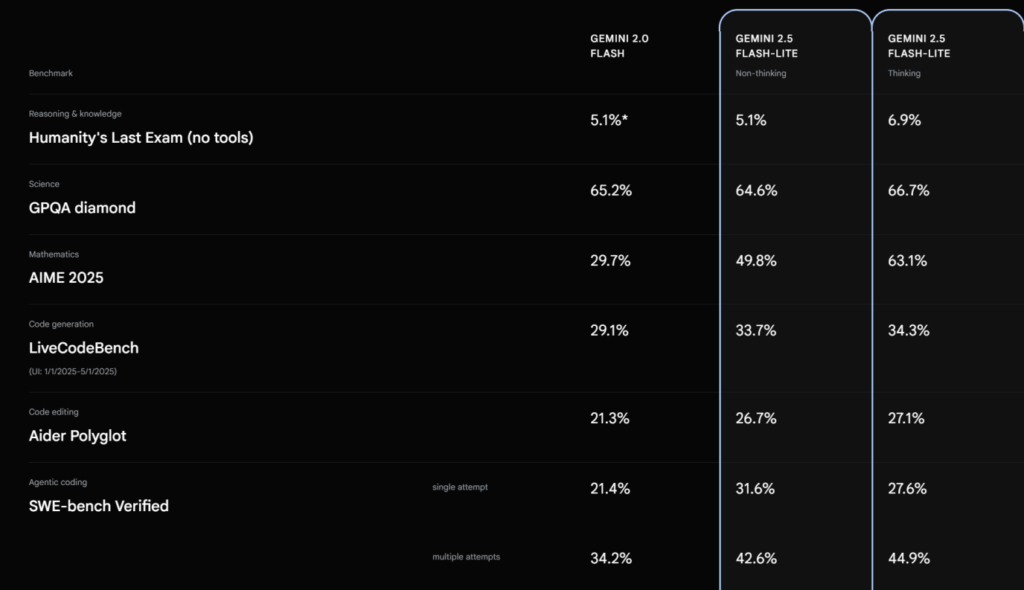Click the single attempt label
This screenshot has width=1024, height=590.
460,487
